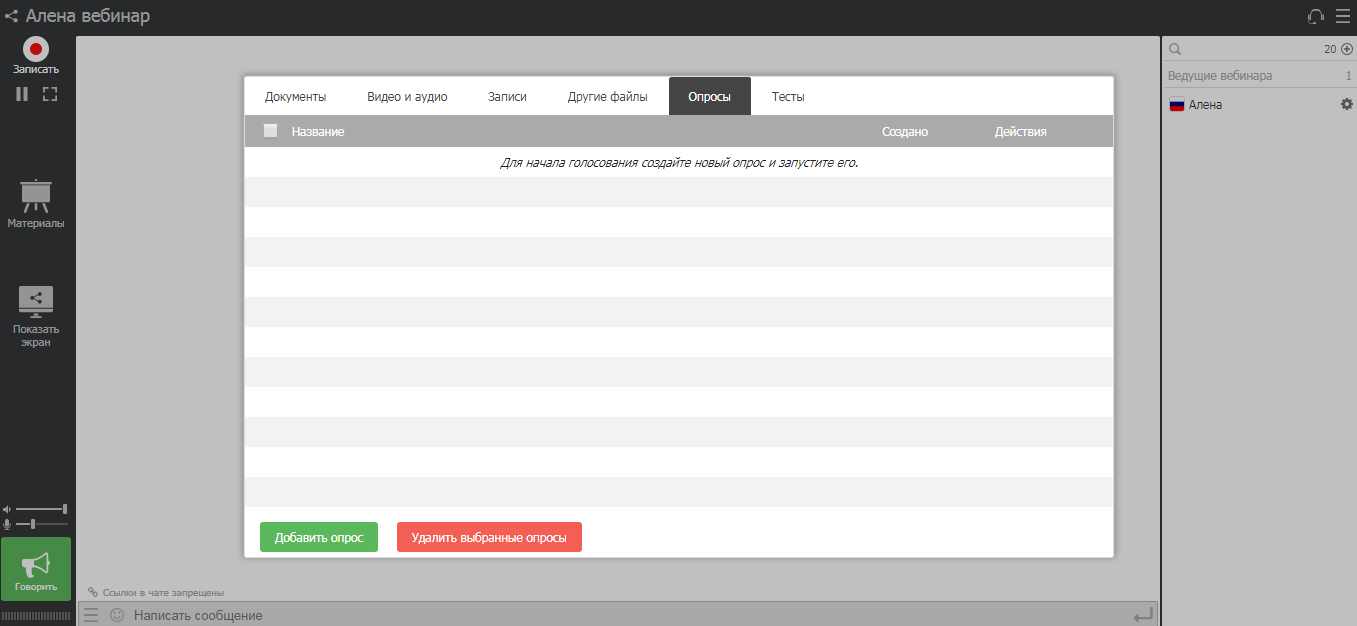Switch to the Записи tab
Viewport: 1357px width, 626px height.
pyautogui.click(x=507, y=96)
